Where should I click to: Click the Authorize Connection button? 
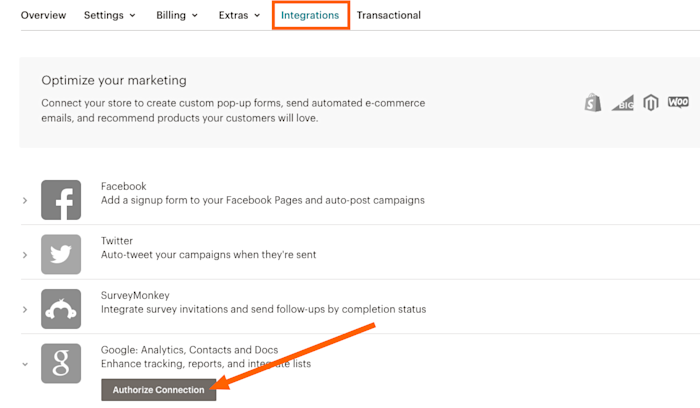158,390
